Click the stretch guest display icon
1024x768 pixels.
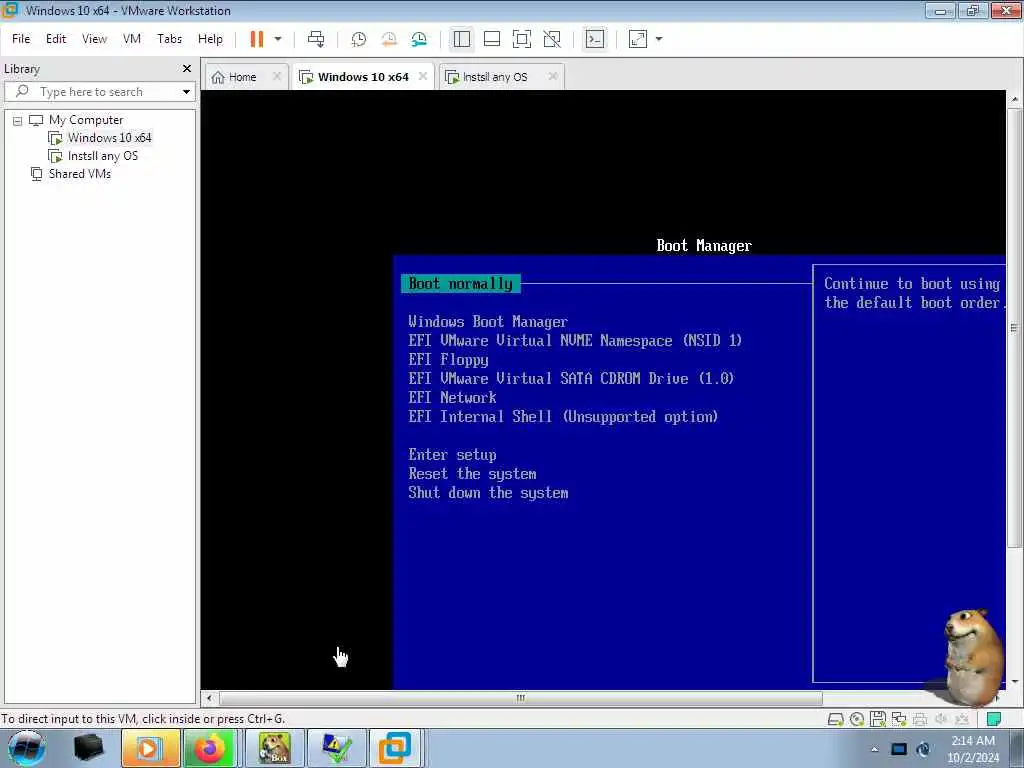tap(637, 39)
